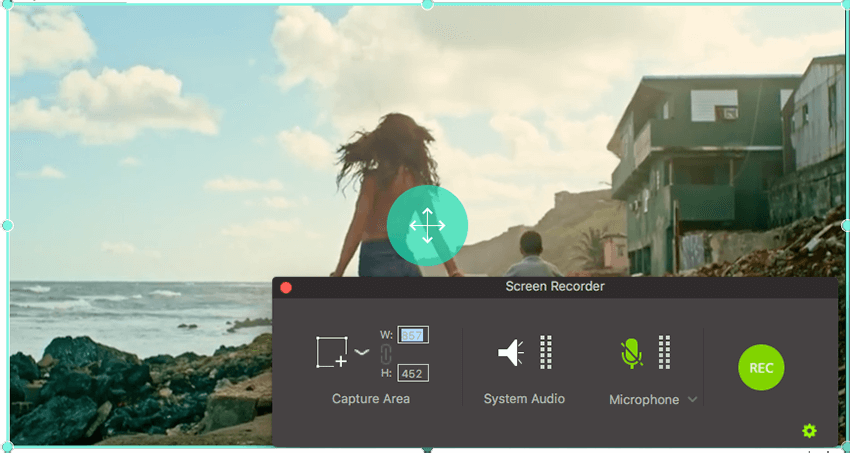Click the top-left corner resize handle
Screen dimensions: 850x453
point(7,5)
